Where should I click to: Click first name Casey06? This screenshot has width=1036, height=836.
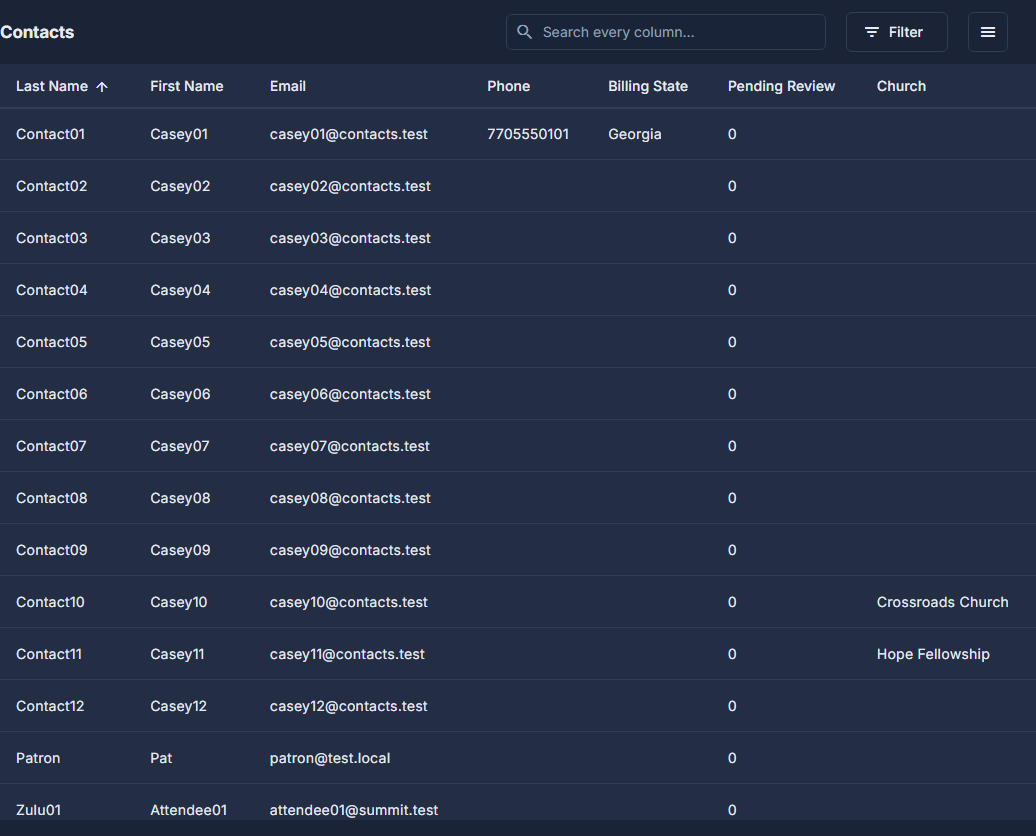click(180, 395)
